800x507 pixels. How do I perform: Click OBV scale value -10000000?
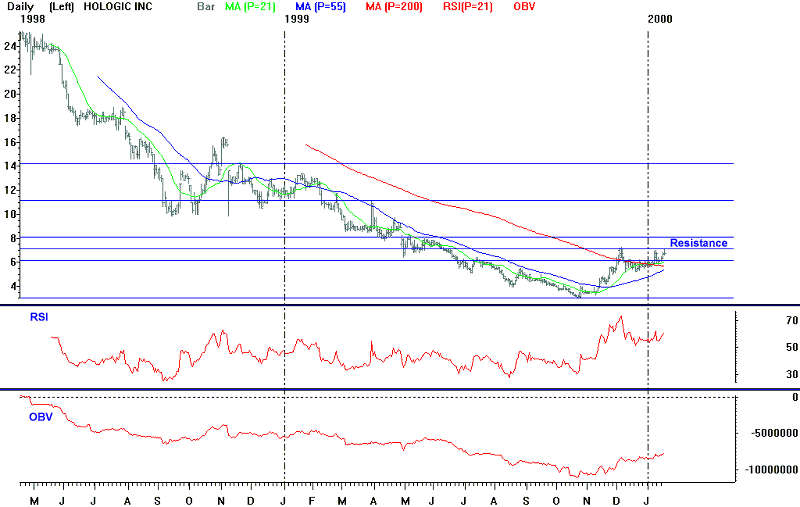771,469
